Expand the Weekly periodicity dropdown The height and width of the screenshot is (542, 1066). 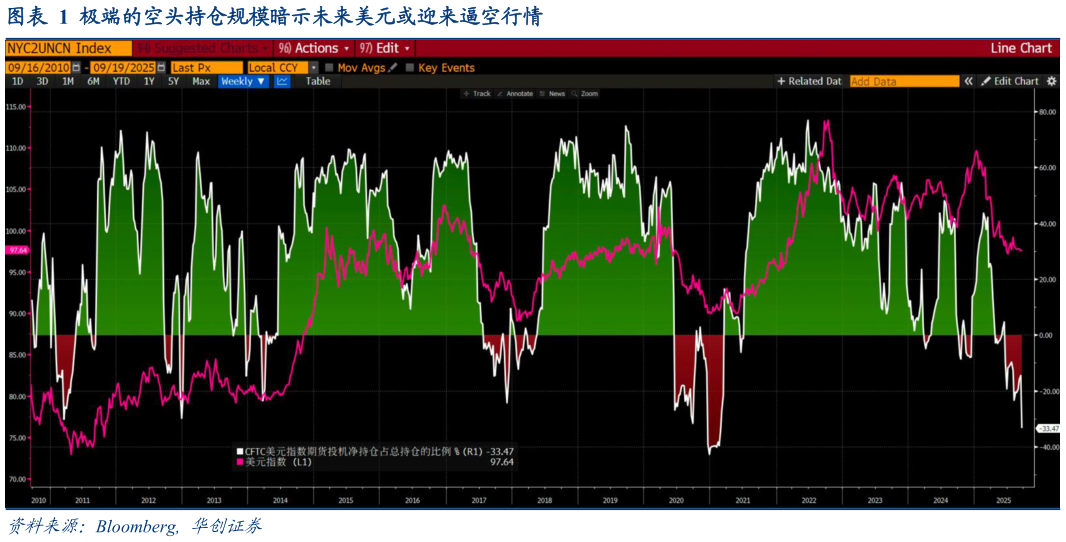pos(243,81)
